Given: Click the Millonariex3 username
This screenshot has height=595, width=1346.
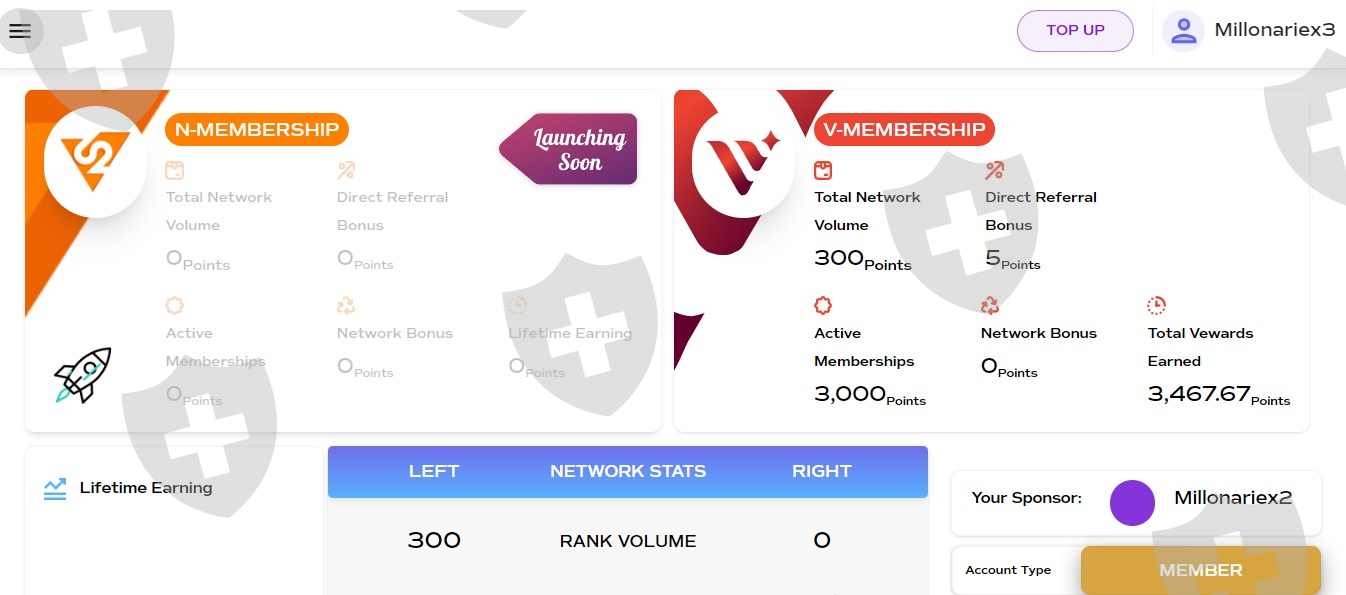Looking at the screenshot, I should (x=1274, y=30).
